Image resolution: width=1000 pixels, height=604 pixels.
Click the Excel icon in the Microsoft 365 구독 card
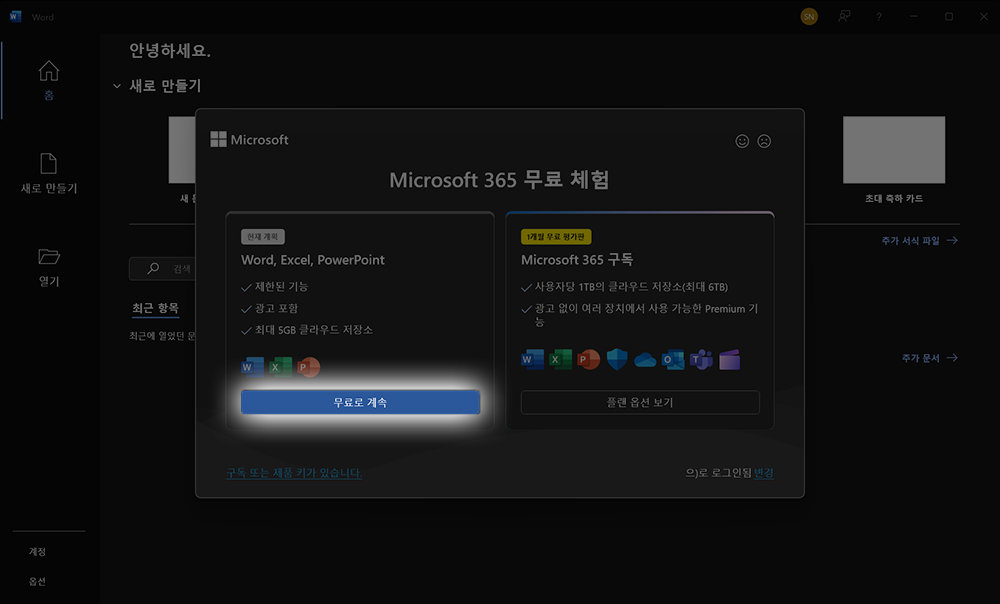coord(561,359)
